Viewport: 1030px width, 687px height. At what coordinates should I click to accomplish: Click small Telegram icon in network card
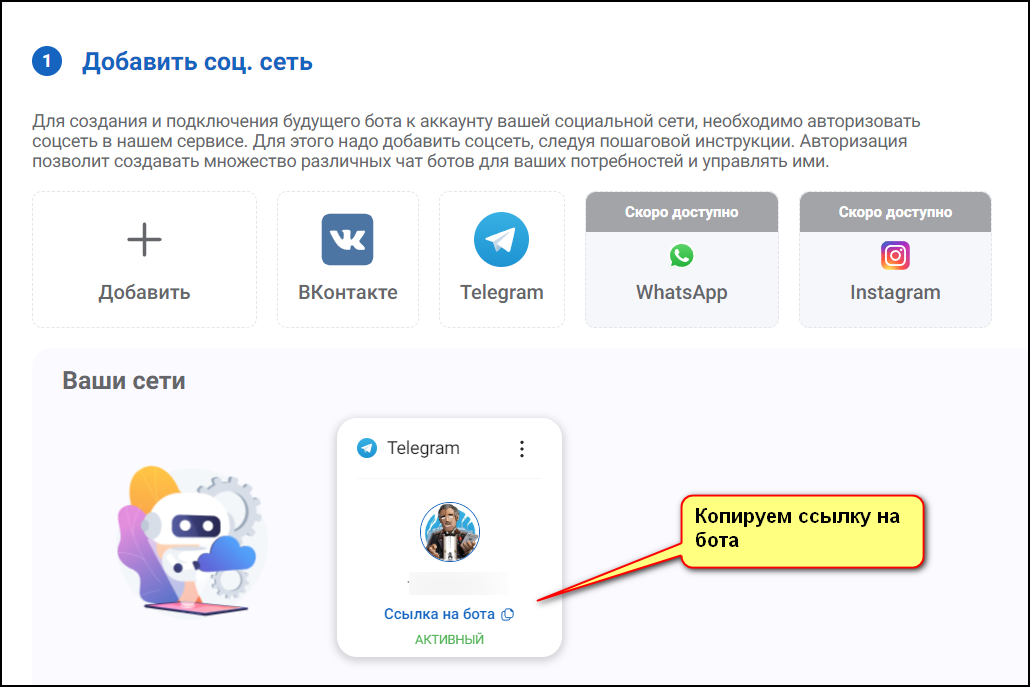point(367,448)
